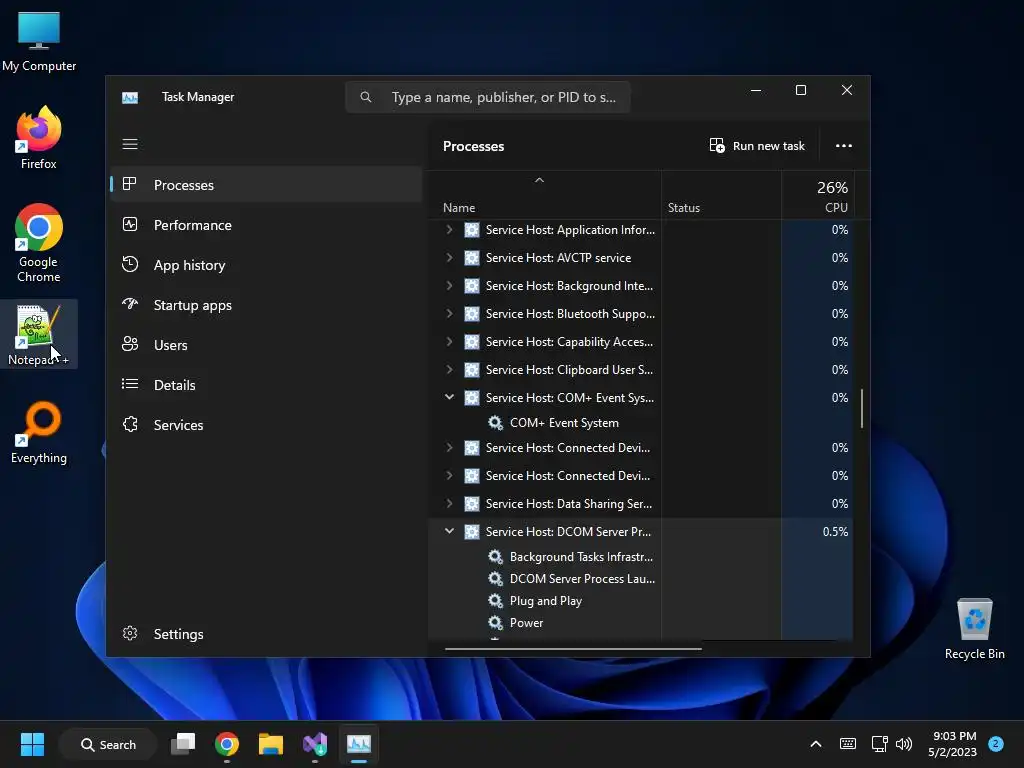Expand Service Host: Bluetooth Suppo... row
Image resolution: width=1024 pixels, height=768 pixels.
pyautogui.click(x=449, y=313)
